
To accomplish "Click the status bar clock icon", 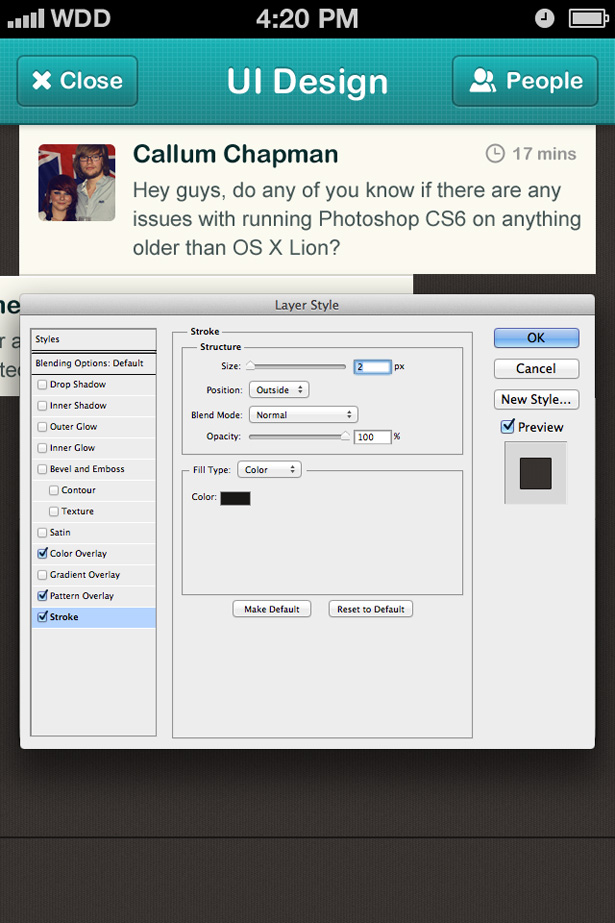I will click(x=545, y=18).
